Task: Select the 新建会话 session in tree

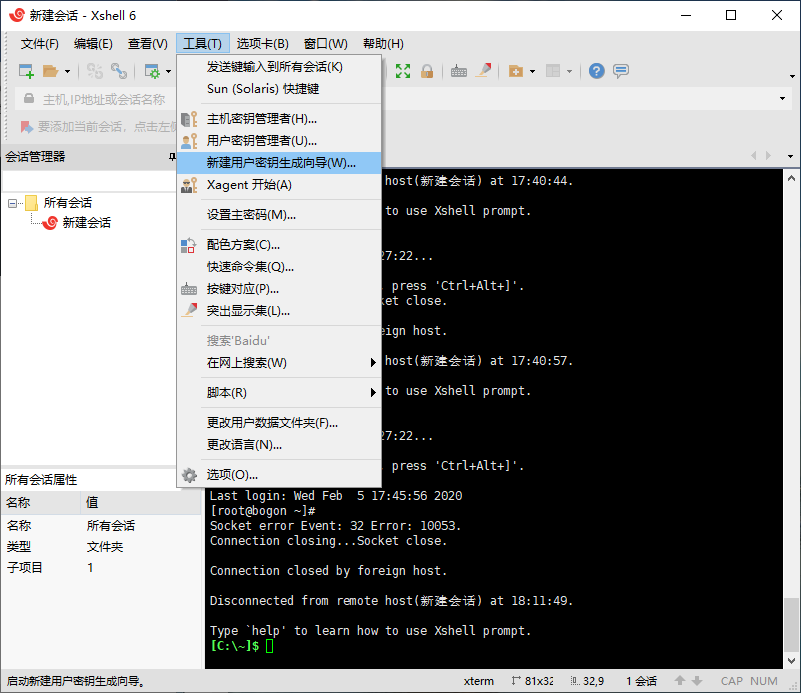Action: [x=86, y=223]
